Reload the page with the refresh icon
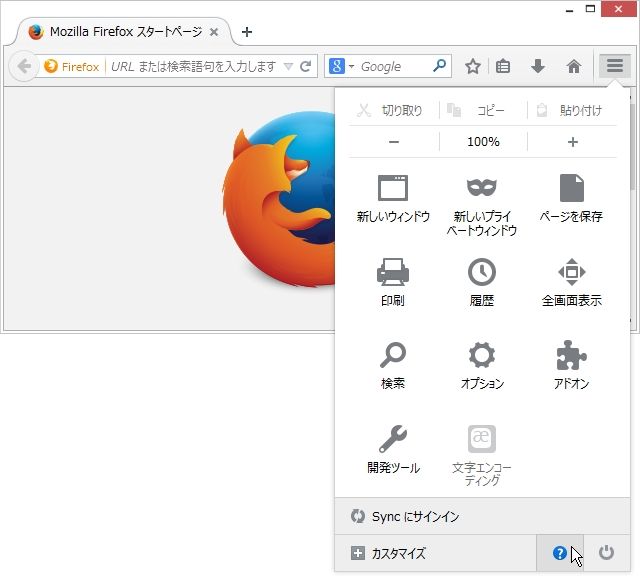Image resolution: width=640 pixels, height=576 pixels. pyautogui.click(x=305, y=66)
